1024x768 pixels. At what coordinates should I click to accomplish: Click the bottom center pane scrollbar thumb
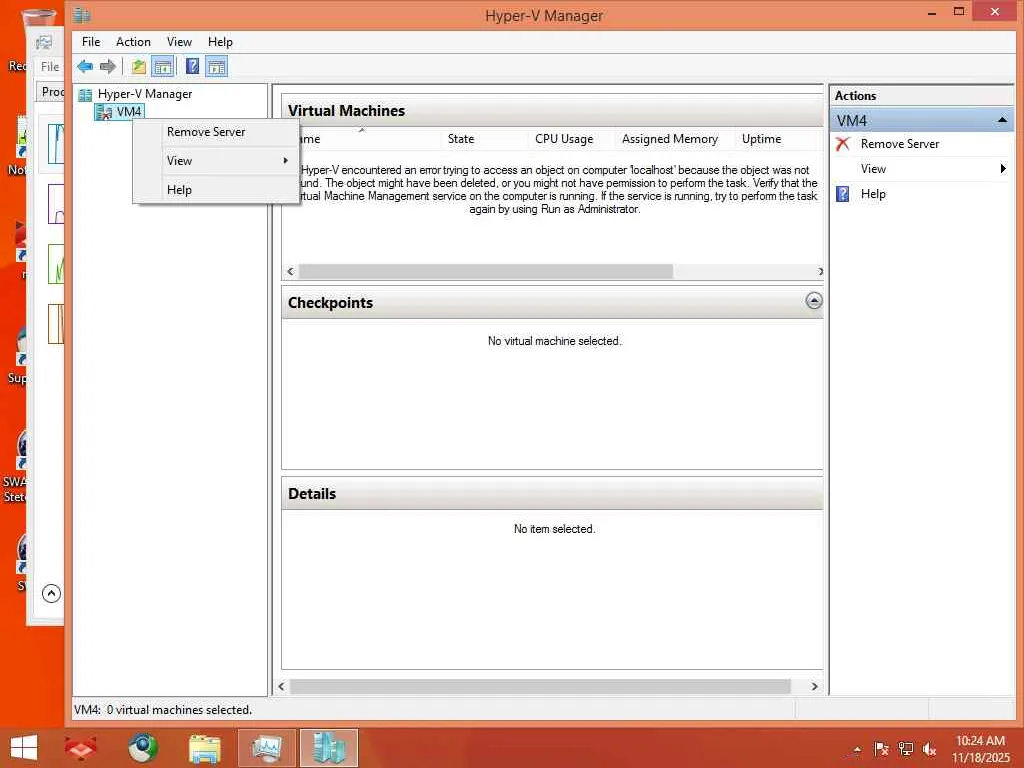click(540, 686)
